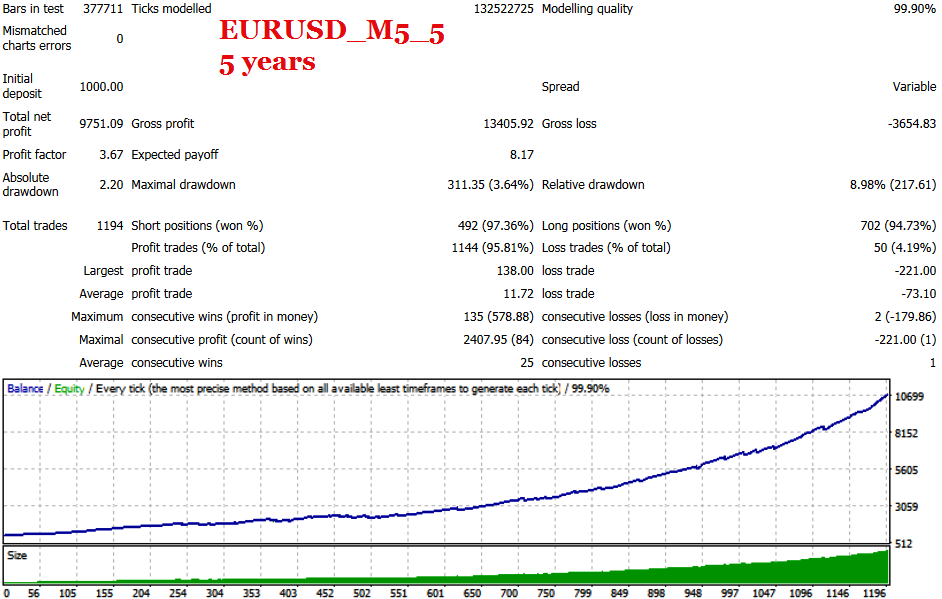This screenshot has width=942, height=599.
Task: Select average consecutive wins value 25
Action: click(527, 363)
